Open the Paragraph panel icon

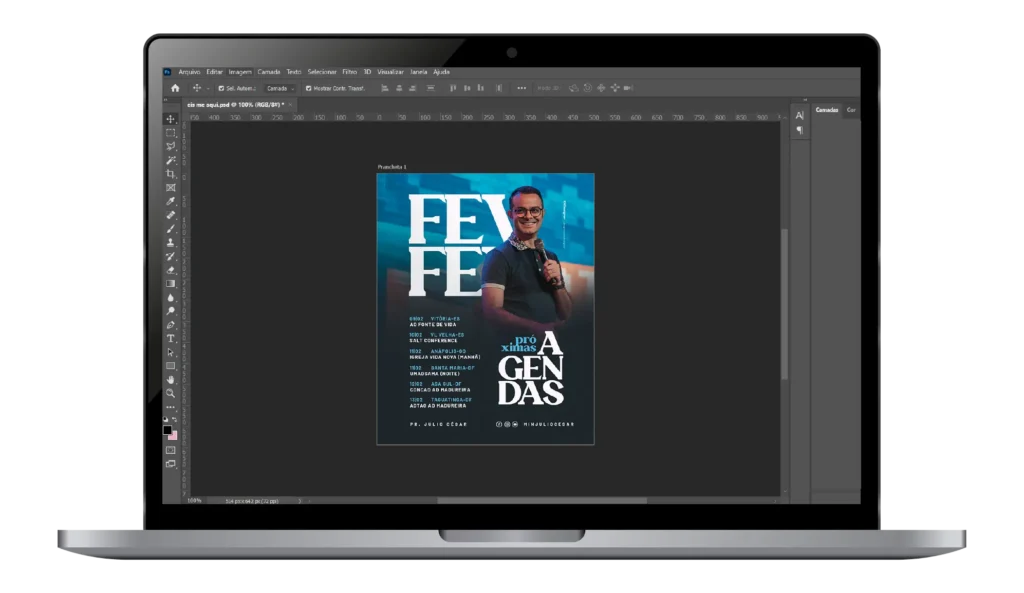coord(799,131)
